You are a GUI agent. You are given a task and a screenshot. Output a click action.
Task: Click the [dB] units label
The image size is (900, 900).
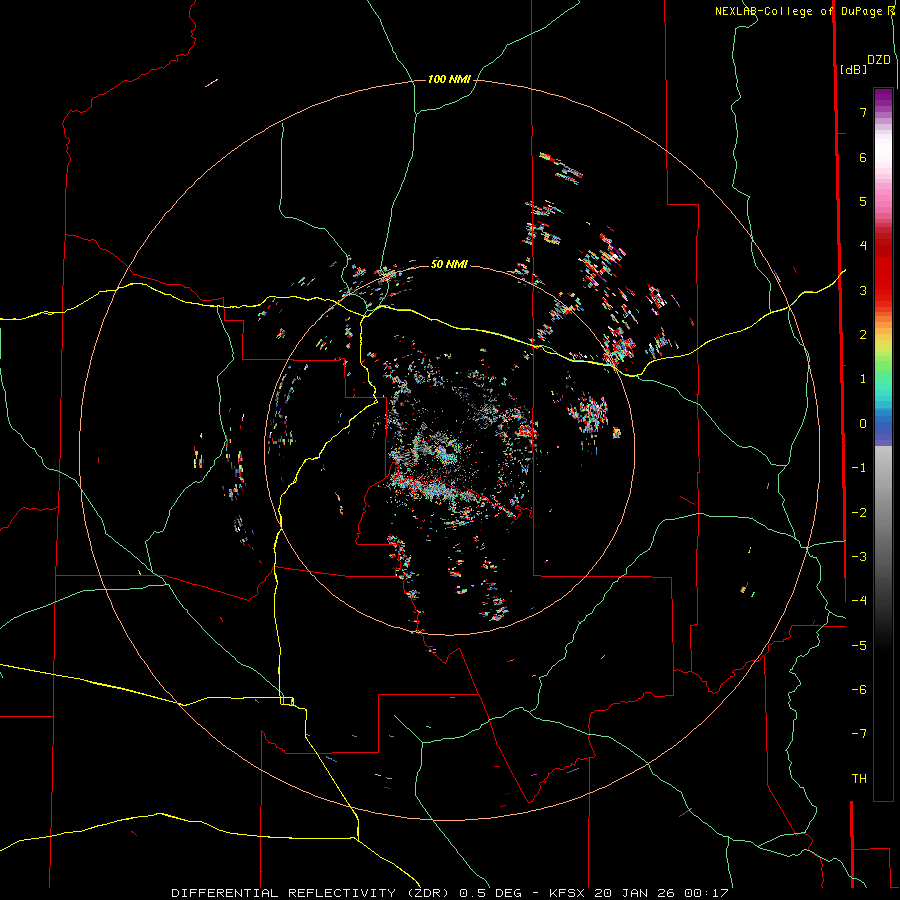pos(854,69)
